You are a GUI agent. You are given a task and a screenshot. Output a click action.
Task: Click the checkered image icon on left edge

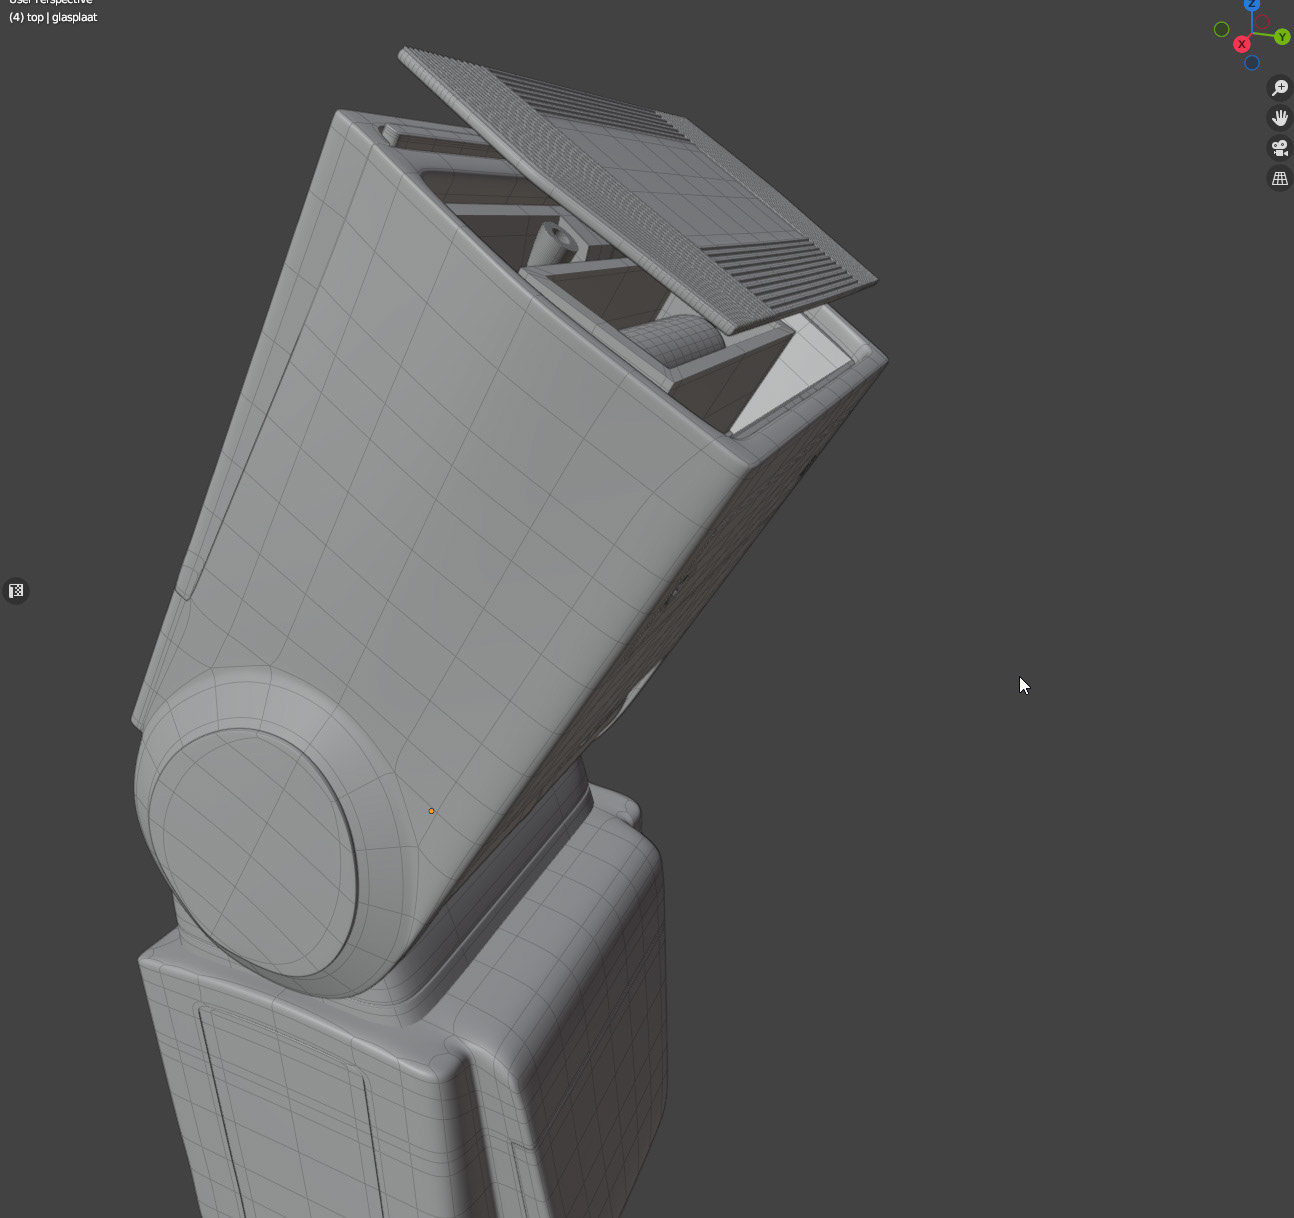tap(16, 591)
